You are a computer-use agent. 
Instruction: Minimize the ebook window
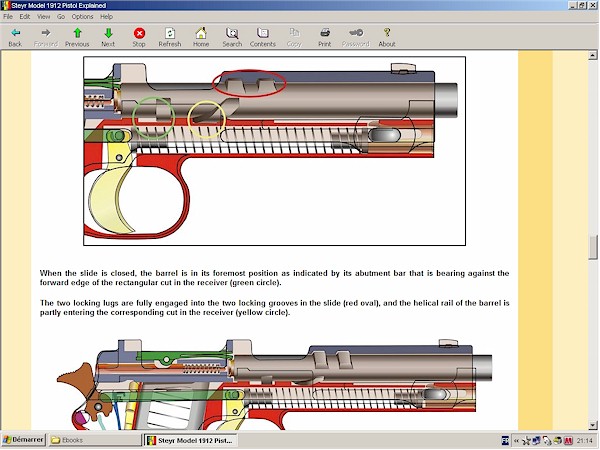(573, 5)
